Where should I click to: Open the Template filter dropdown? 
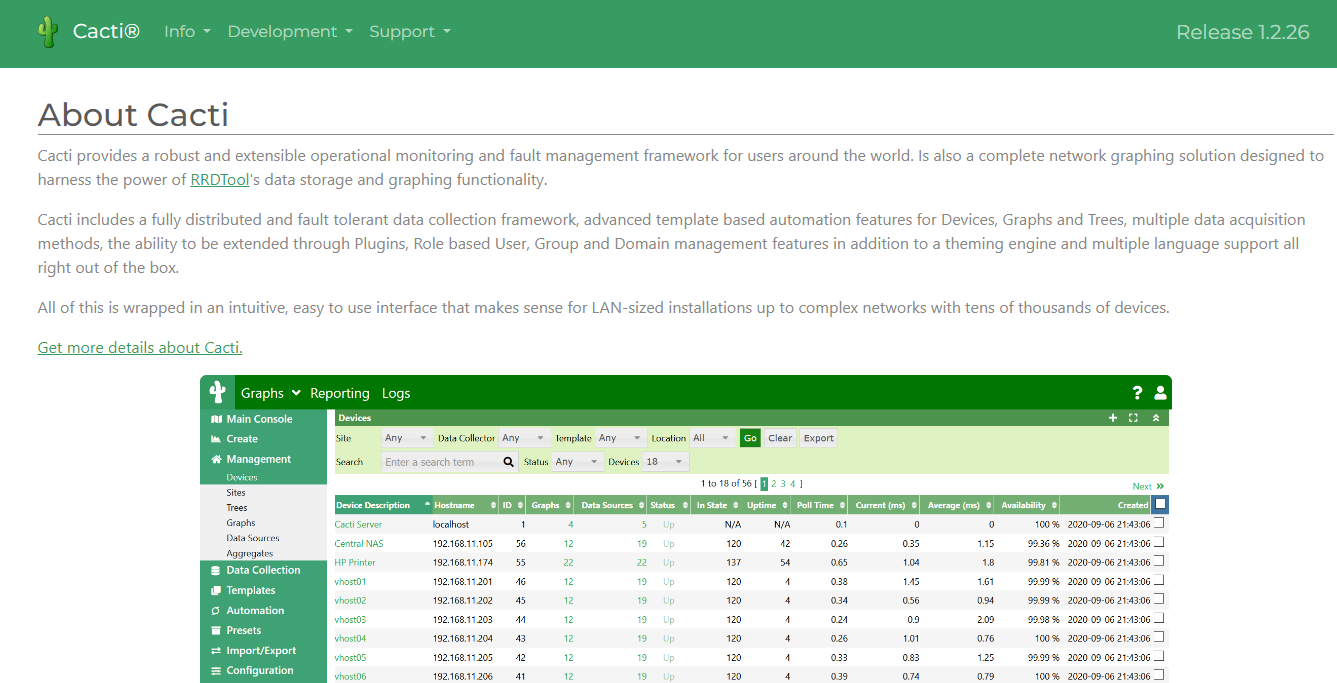click(x=620, y=438)
